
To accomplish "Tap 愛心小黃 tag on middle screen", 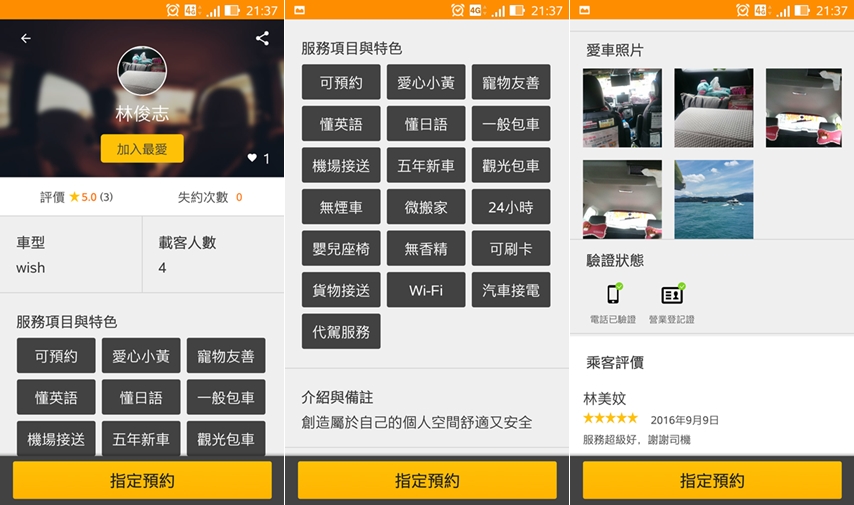I will coord(426,82).
